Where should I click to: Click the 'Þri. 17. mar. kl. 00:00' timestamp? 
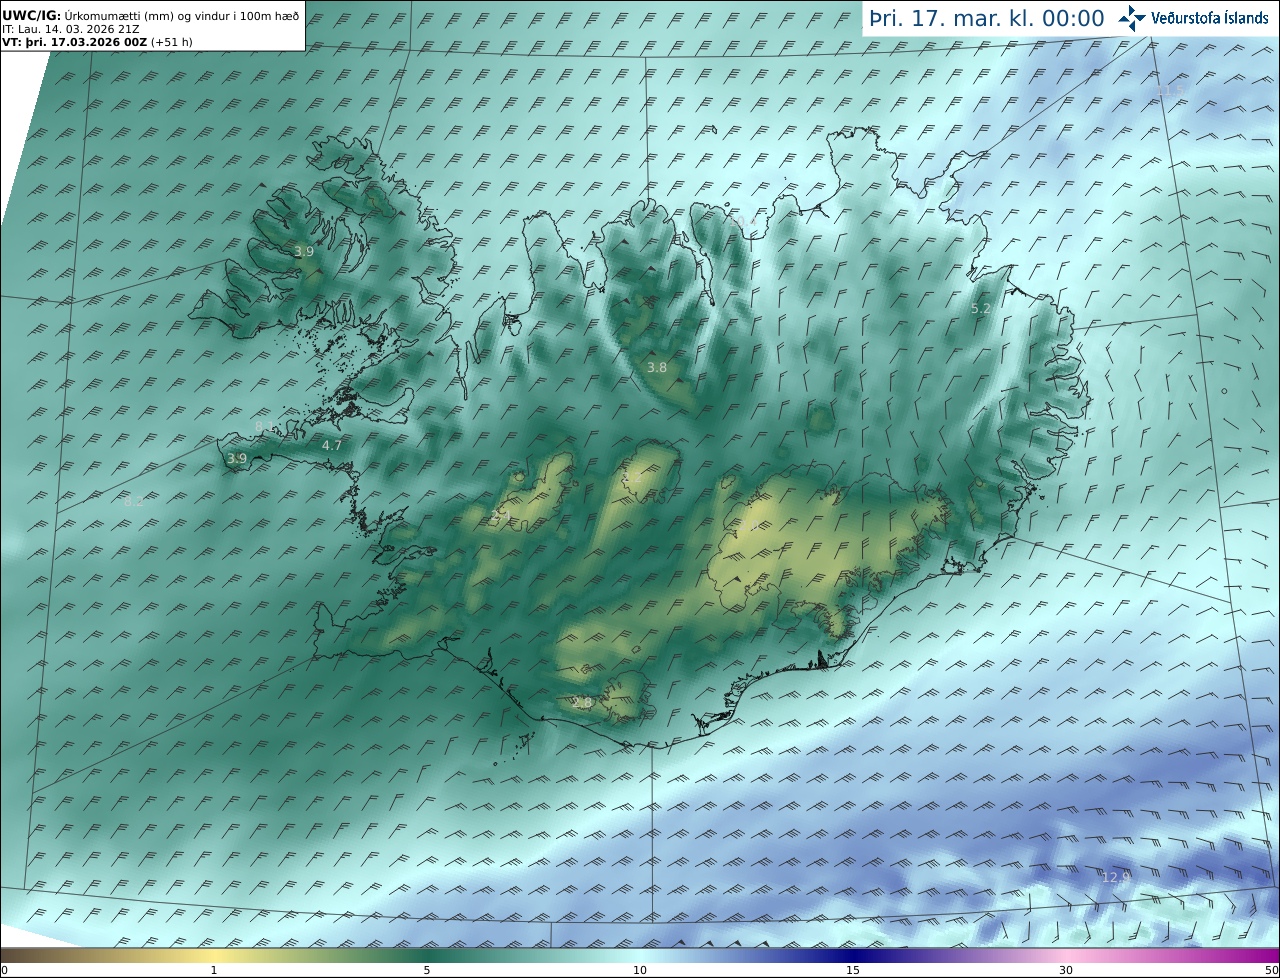[987, 19]
